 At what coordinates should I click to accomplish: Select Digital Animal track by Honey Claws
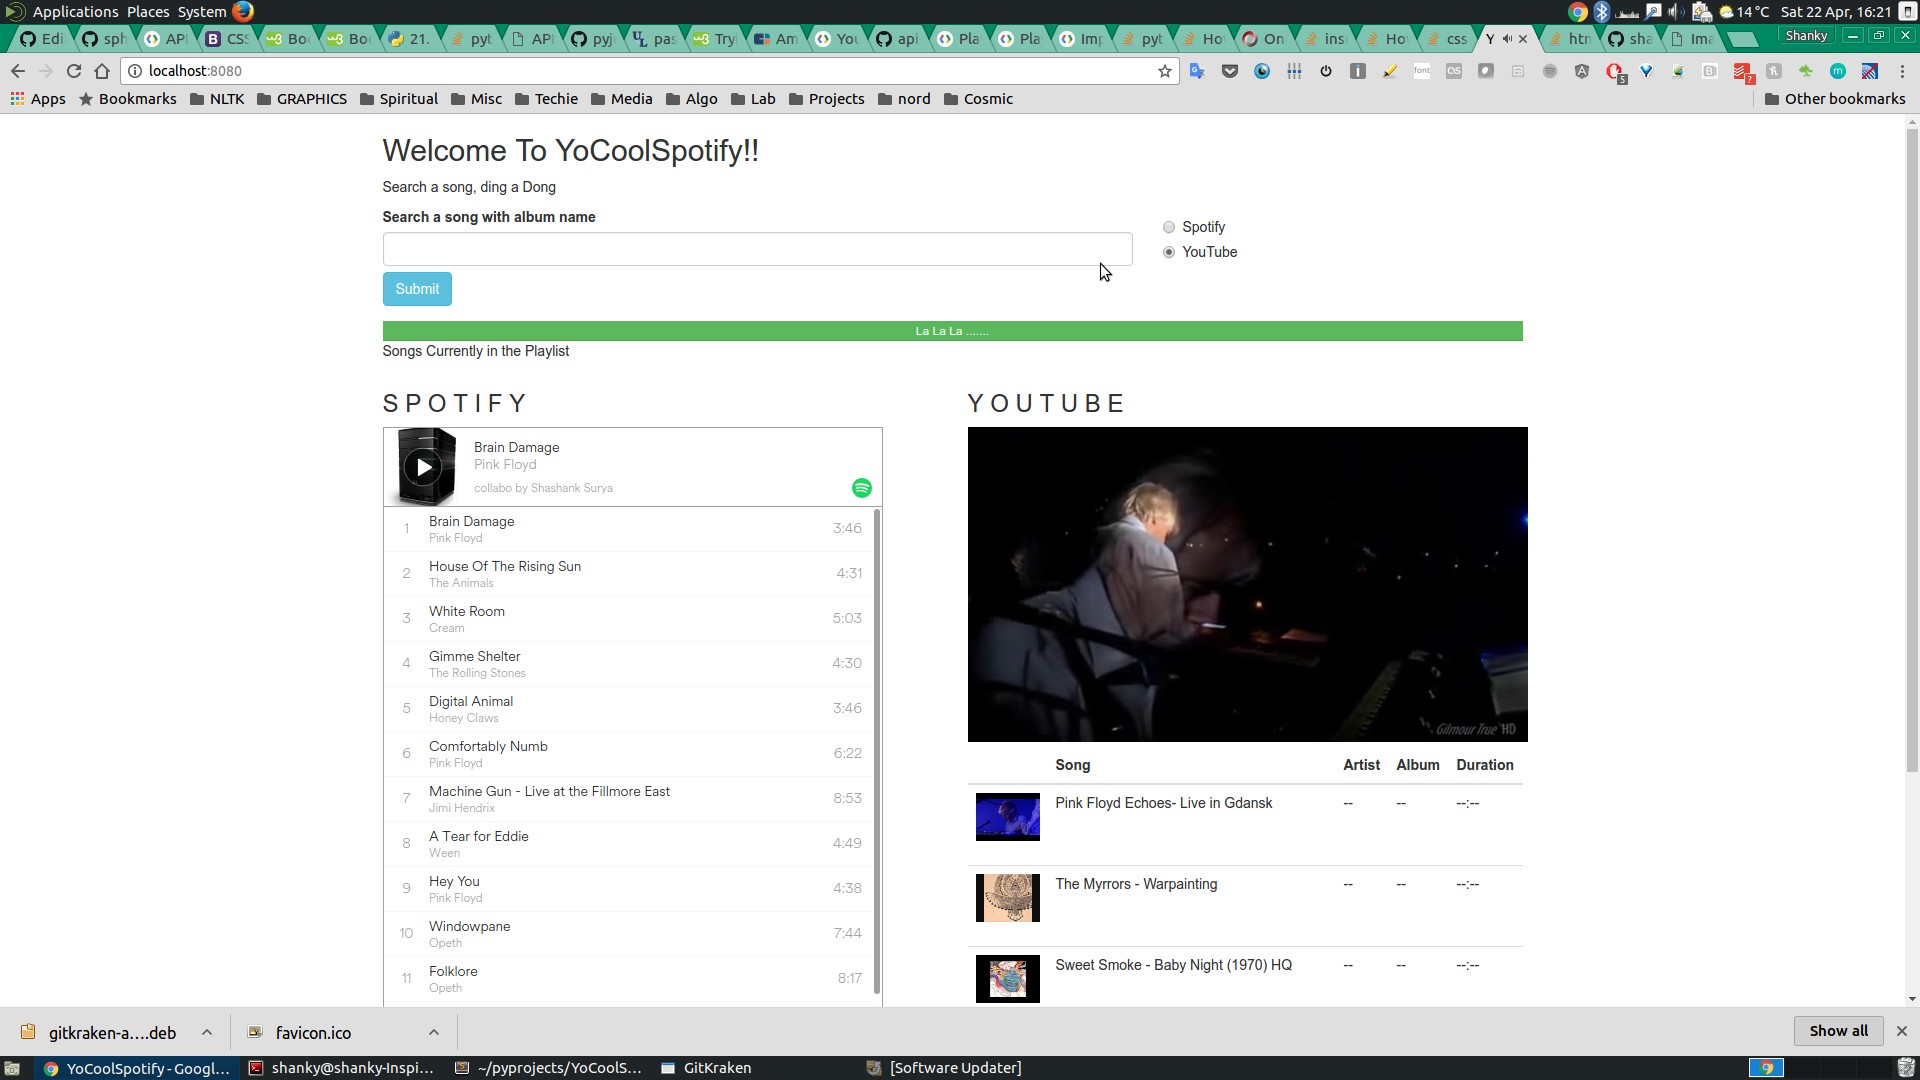[x=629, y=709]
